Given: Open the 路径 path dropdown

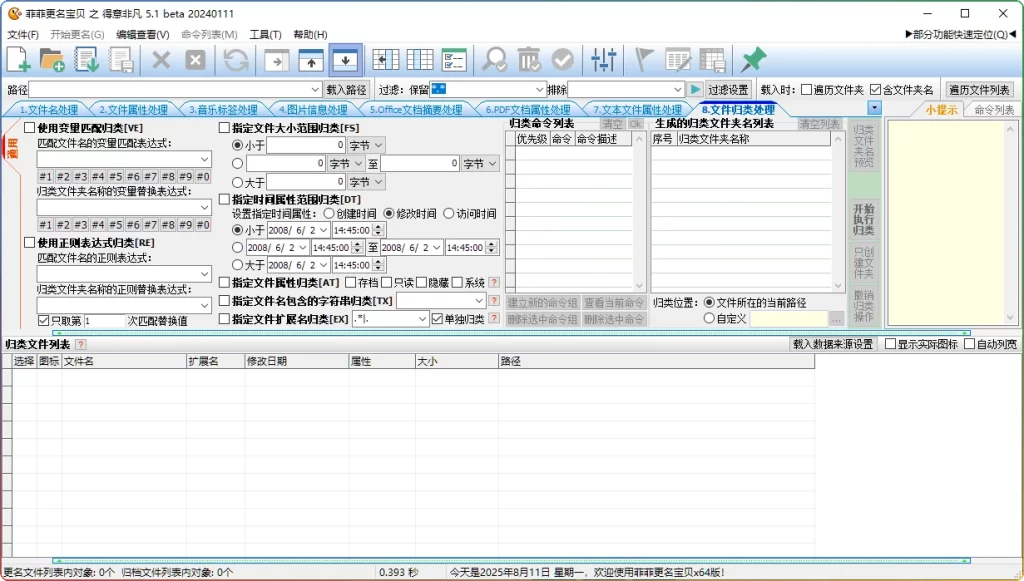Looking at the screenshot, I should click(315, 89).
